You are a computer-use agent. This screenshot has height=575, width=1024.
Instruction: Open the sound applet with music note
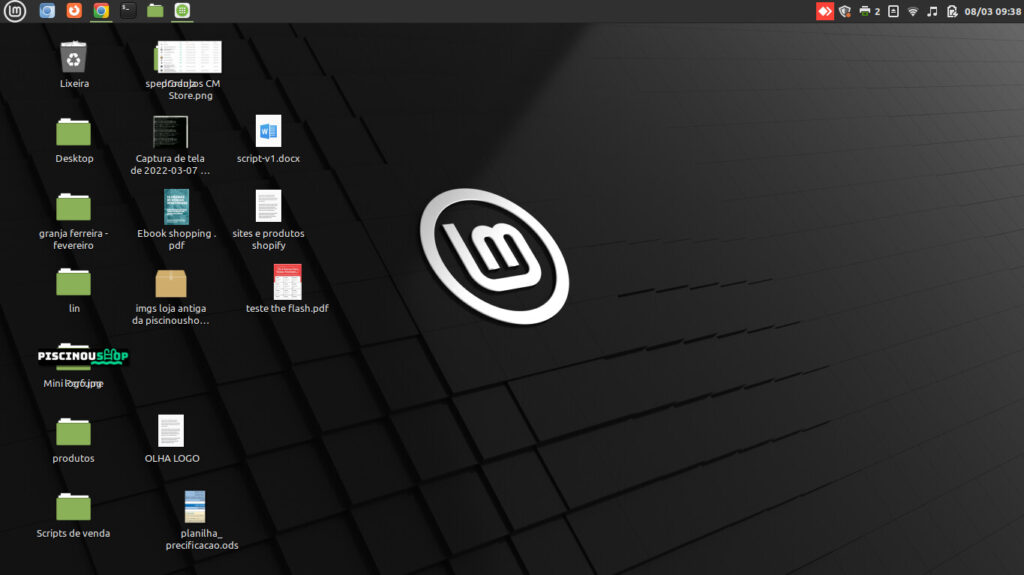coord(932,11)
